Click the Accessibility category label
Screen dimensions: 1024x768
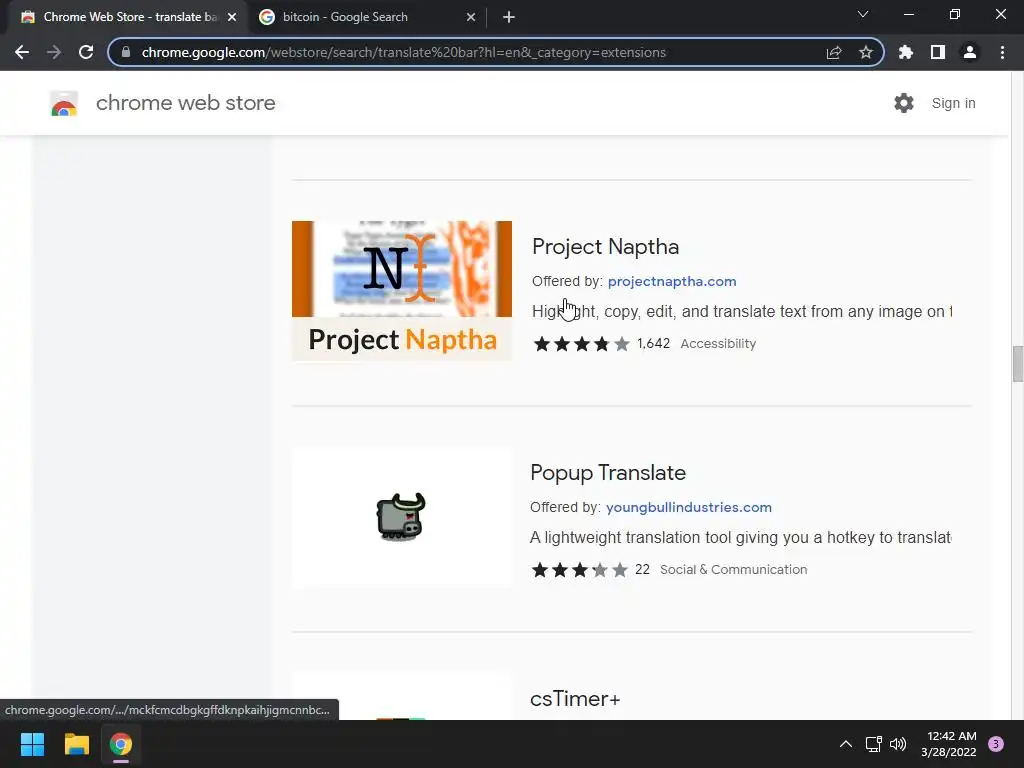[718, 344]
